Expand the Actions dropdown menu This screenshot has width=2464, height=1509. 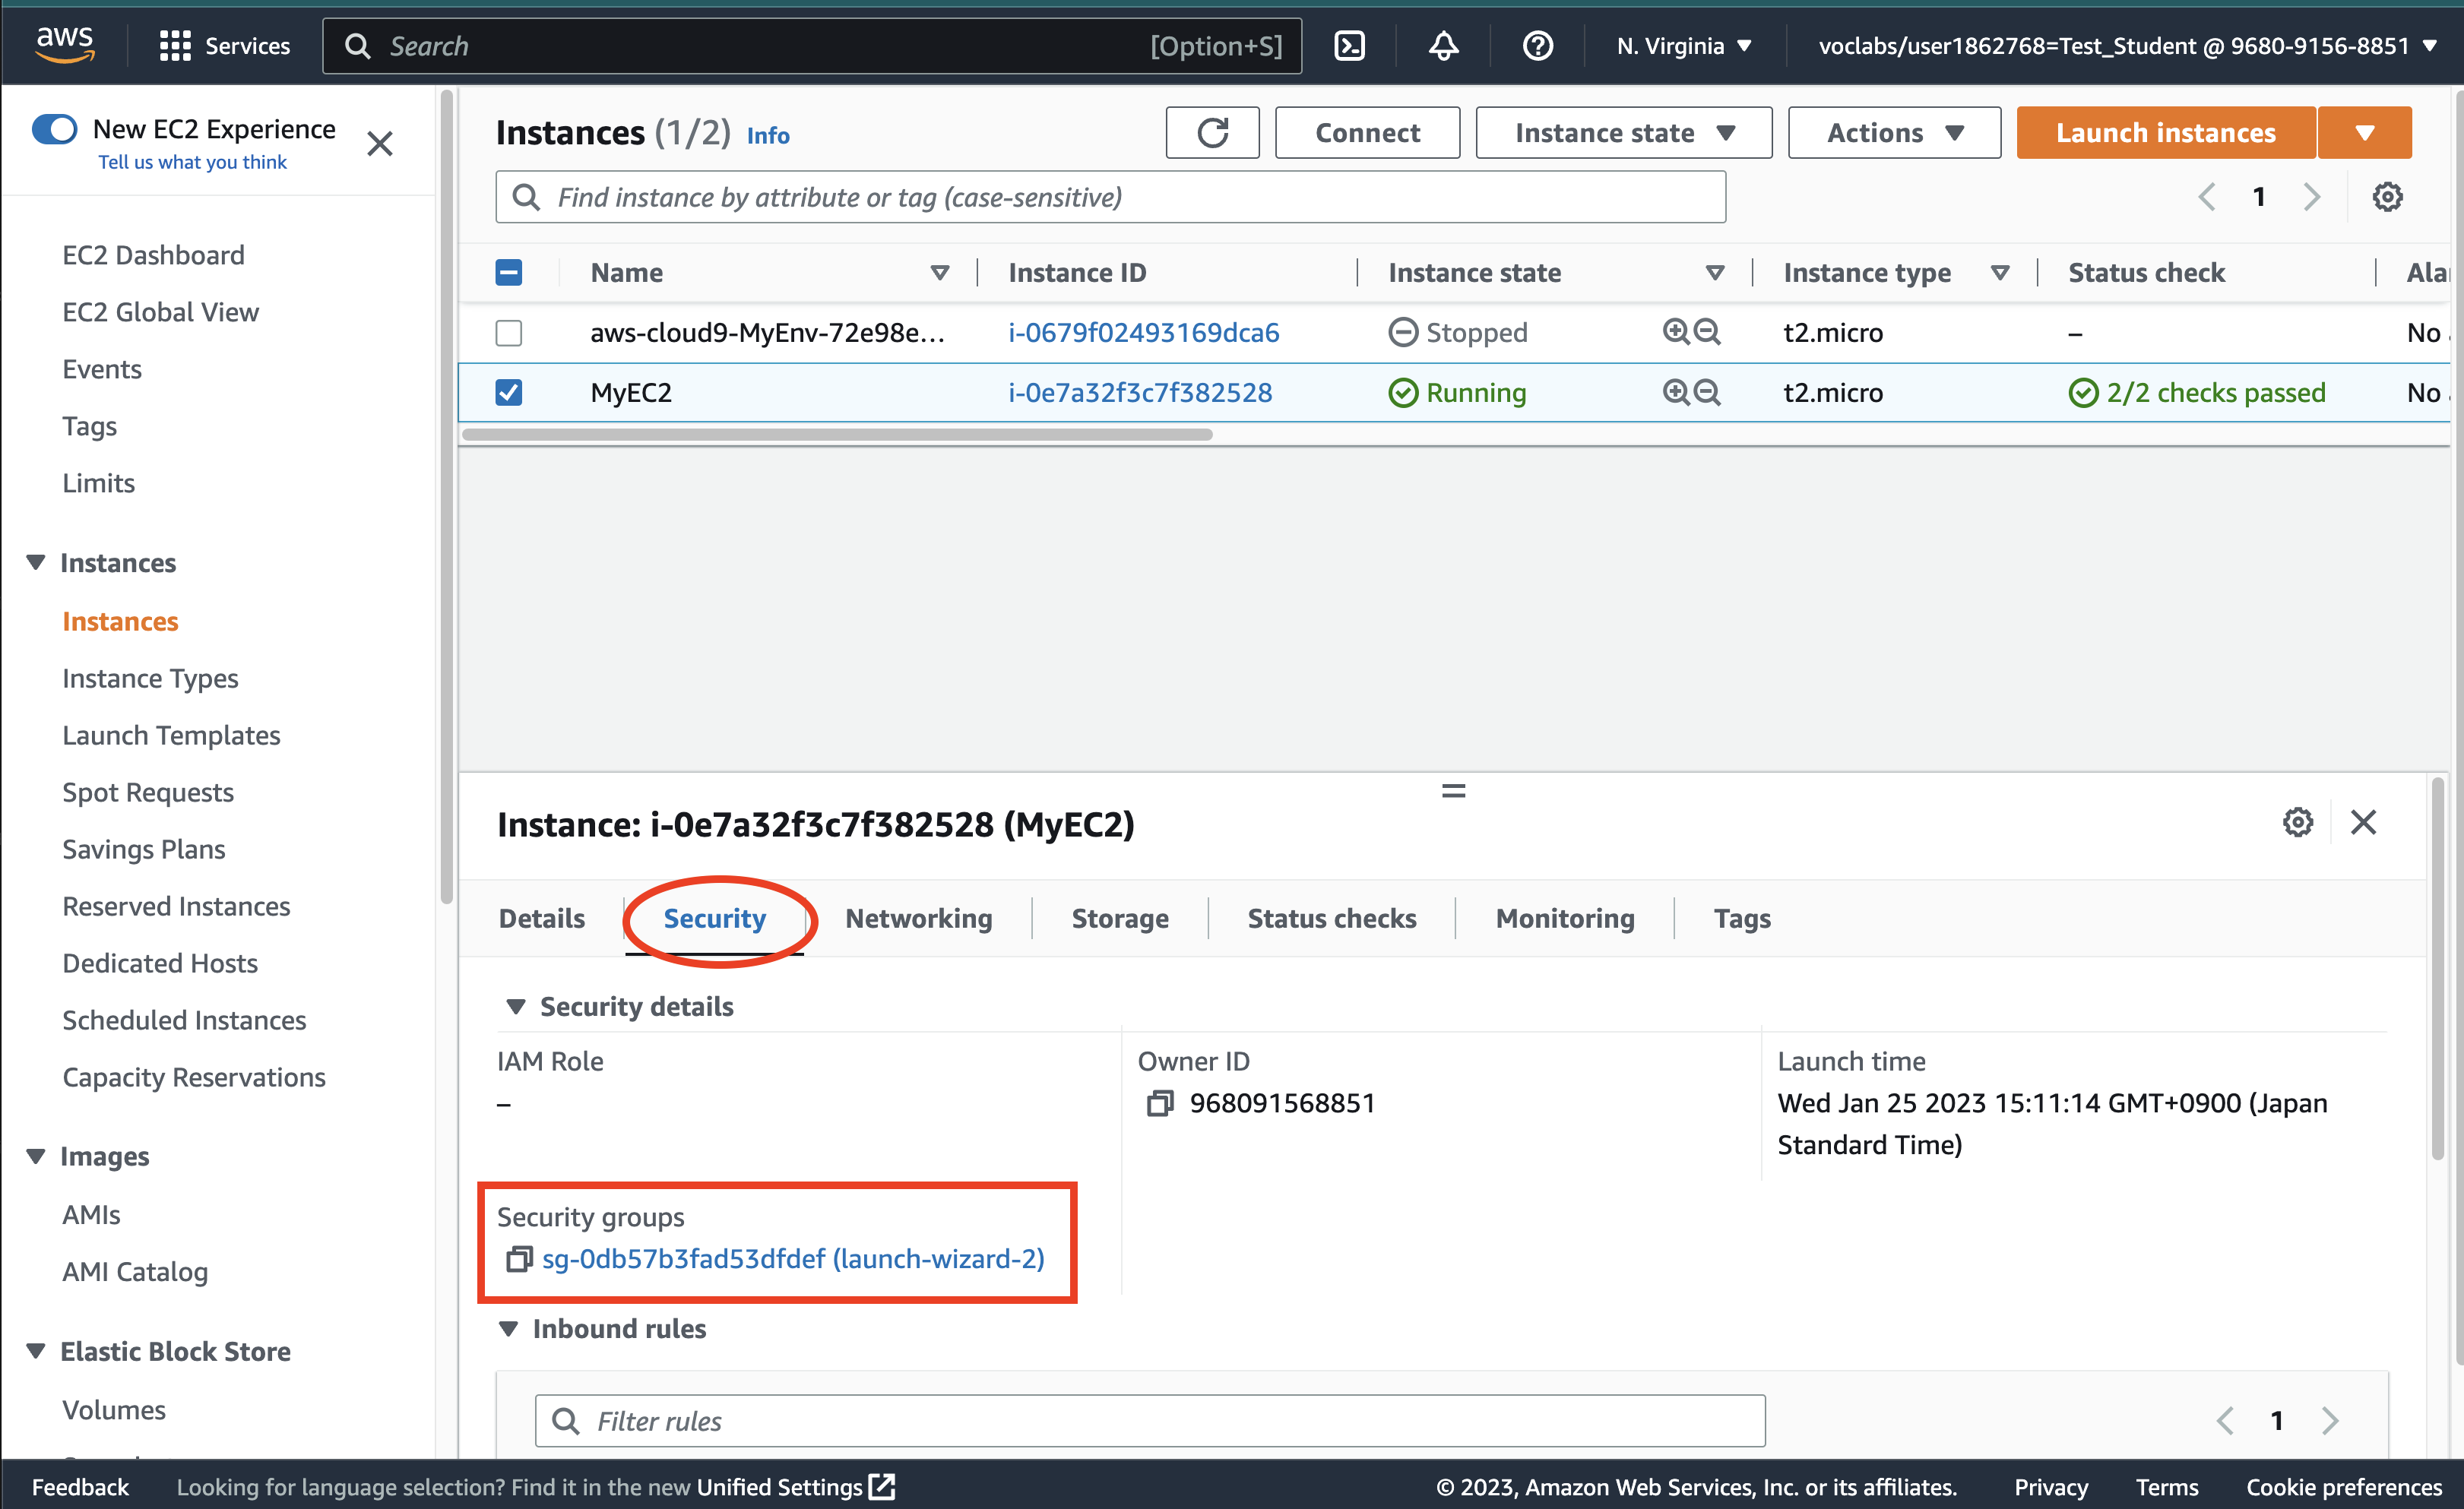[x=1894, y=133]
